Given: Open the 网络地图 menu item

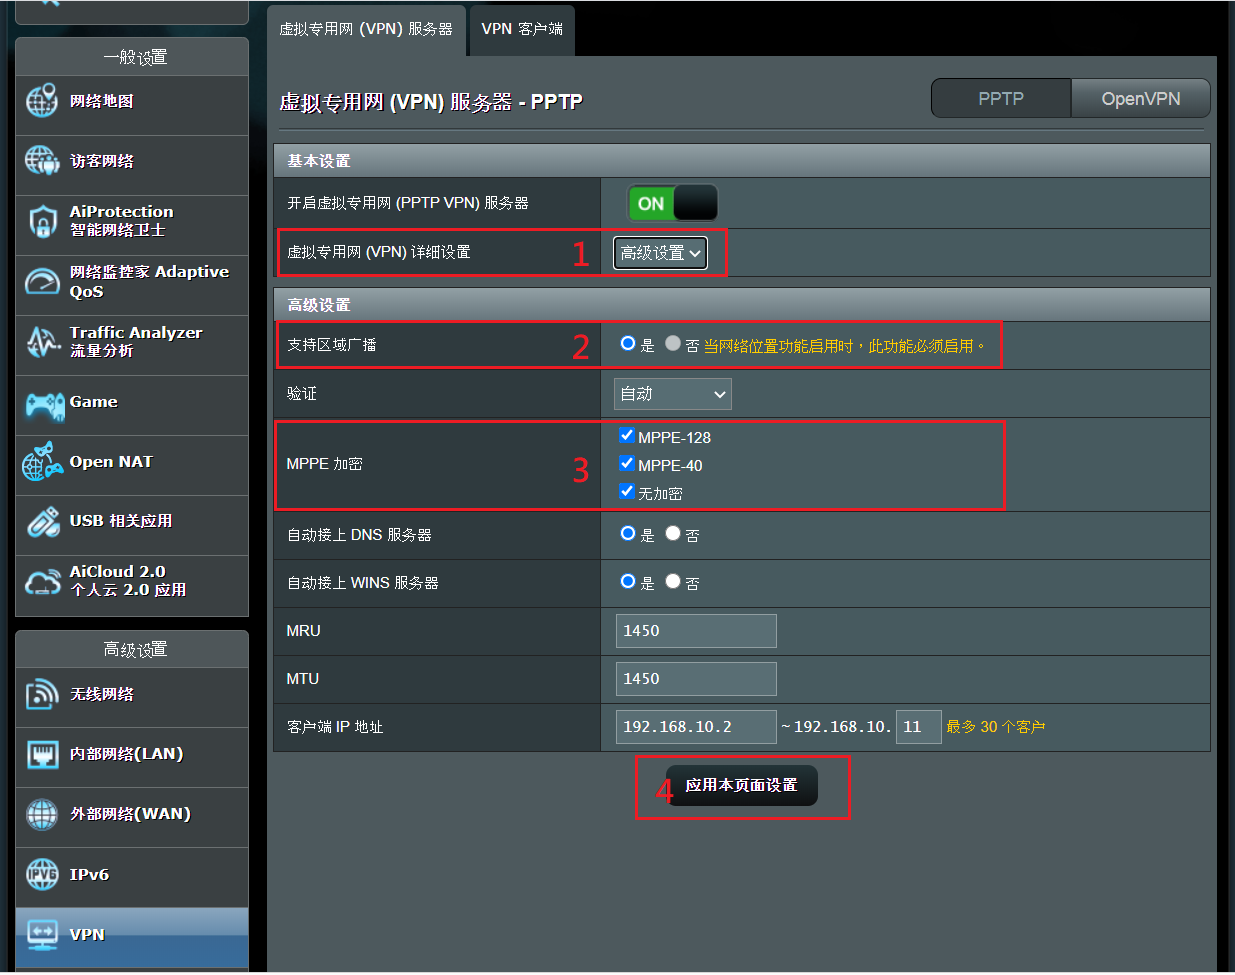Looking at the screenshot, I should coord(132,105).
